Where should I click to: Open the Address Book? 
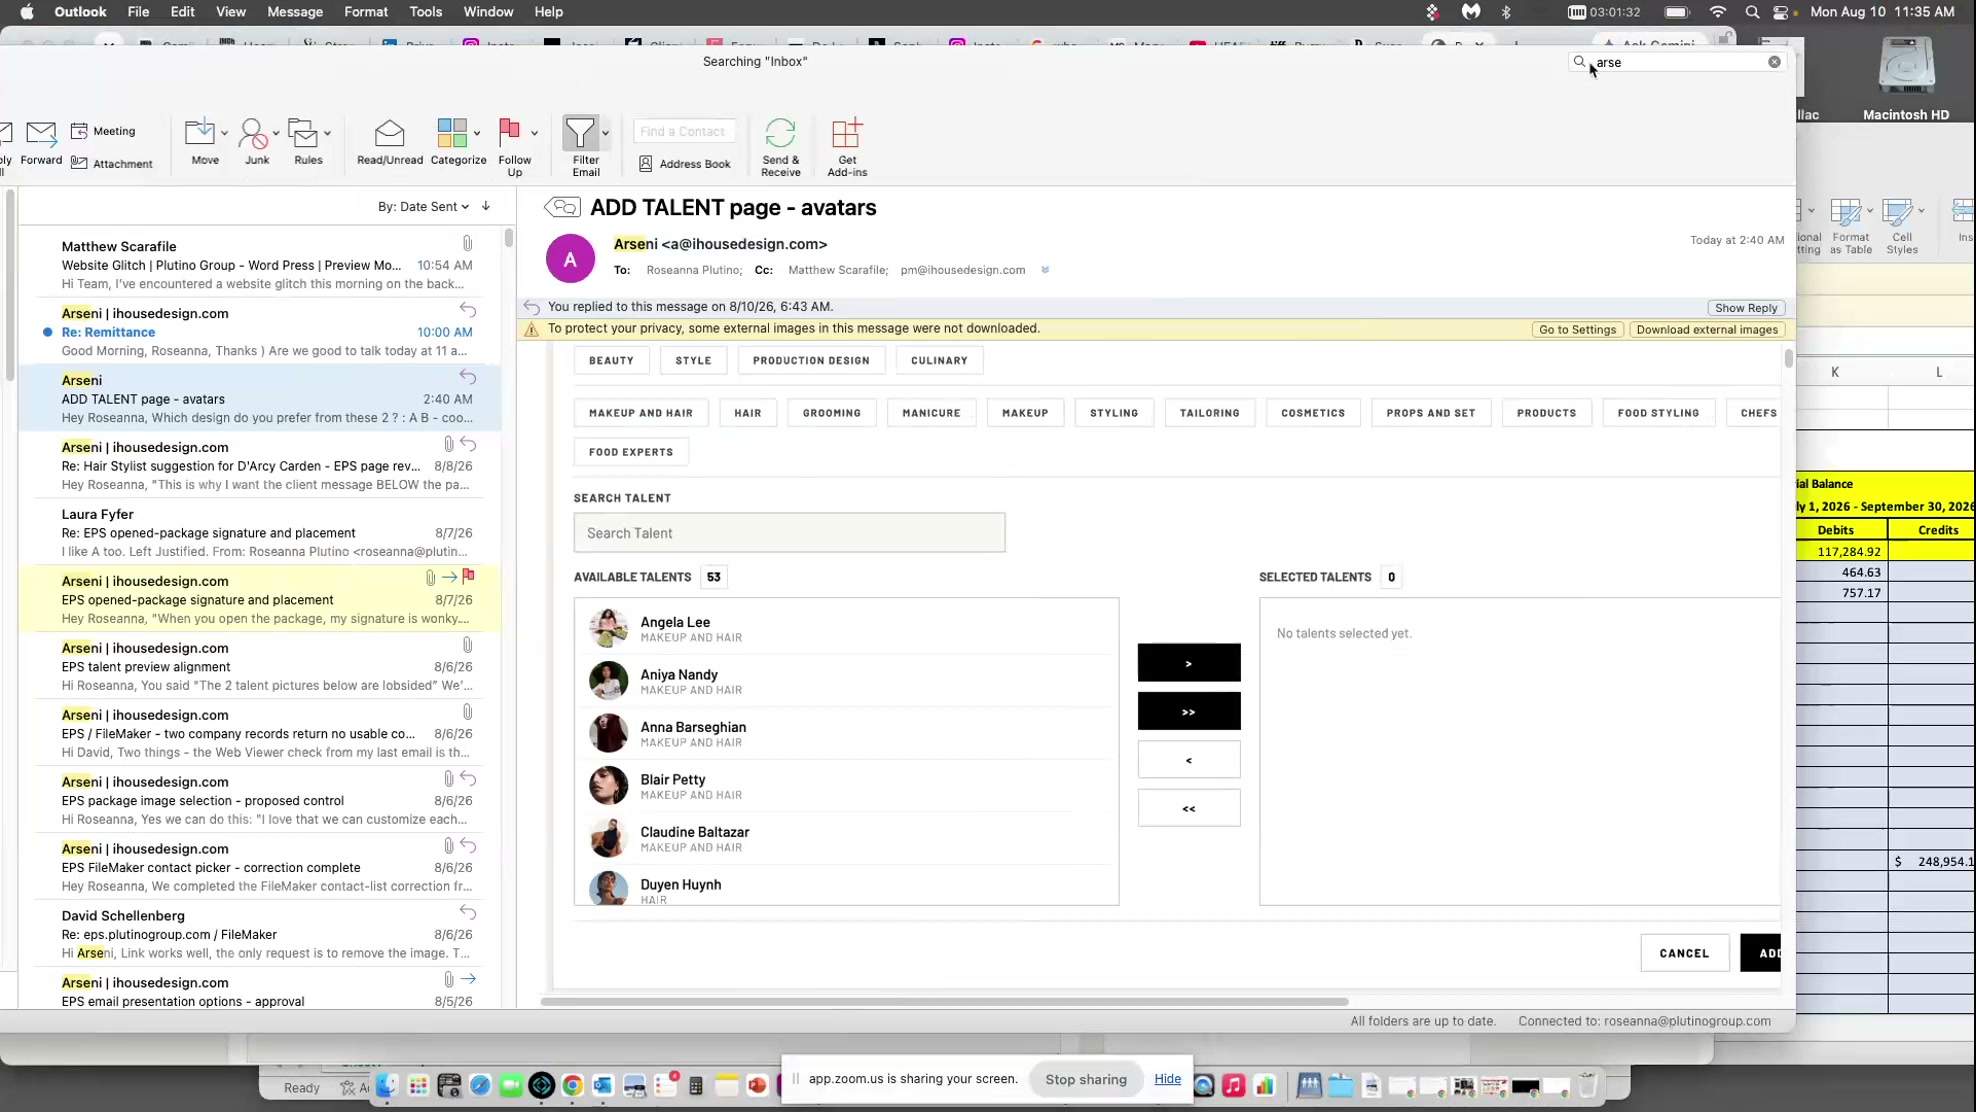(685, 163)
